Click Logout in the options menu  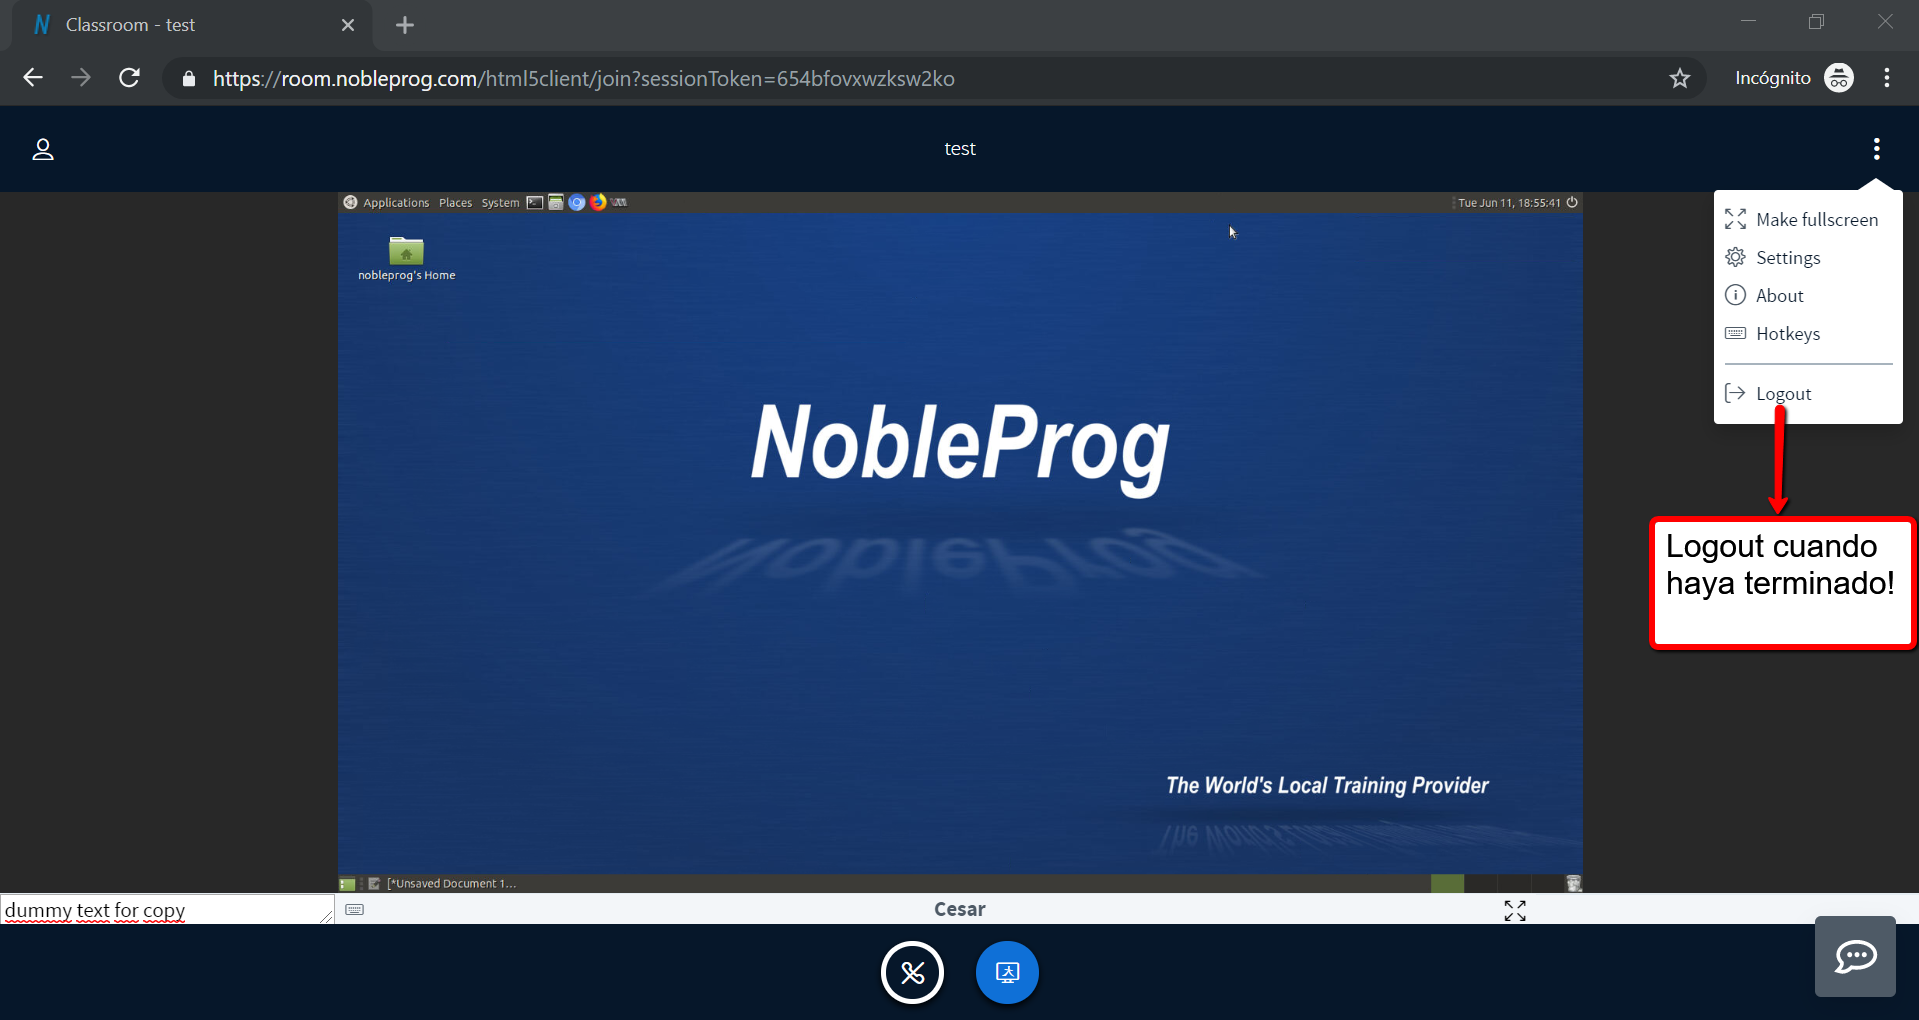pos(1769,394)
